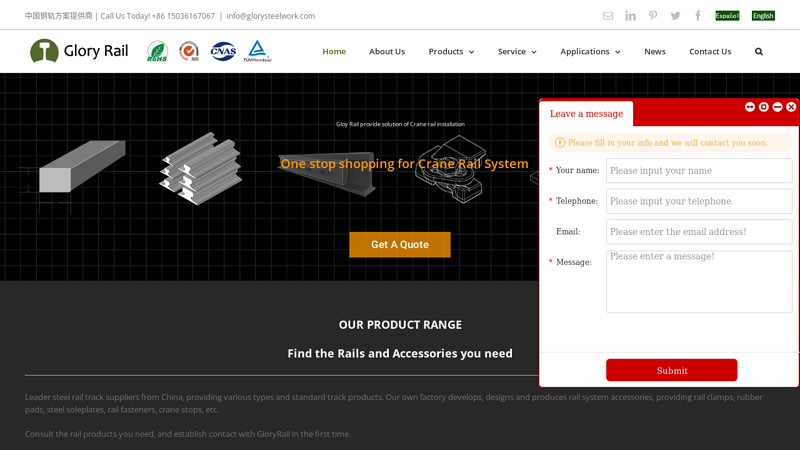This screenshot has width=800, height=450.
Task: Expand the Products dropdown menu
Action: point(451,52)
